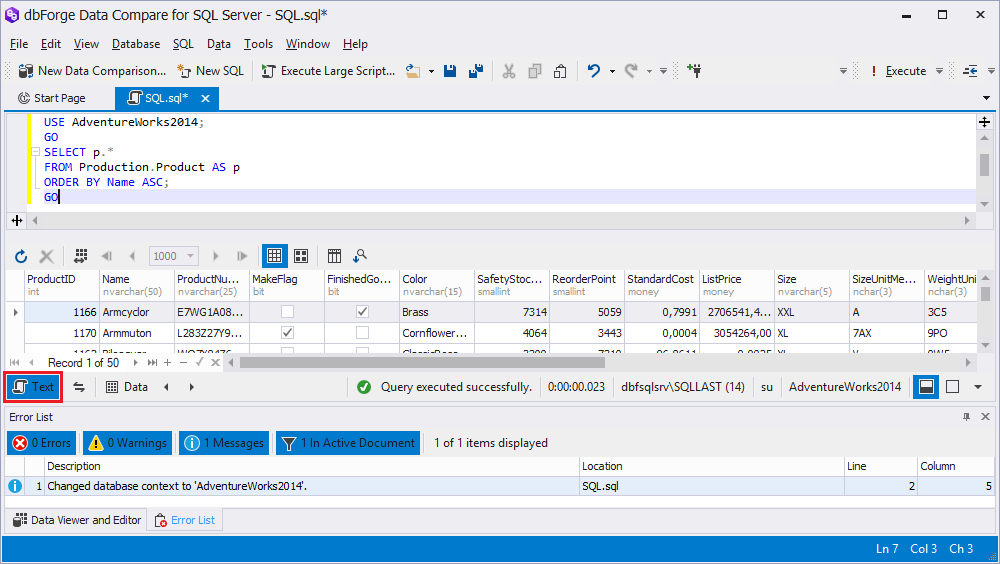Create a New SQL document
Screen dimensions: 1000x564
click(210, 71)
